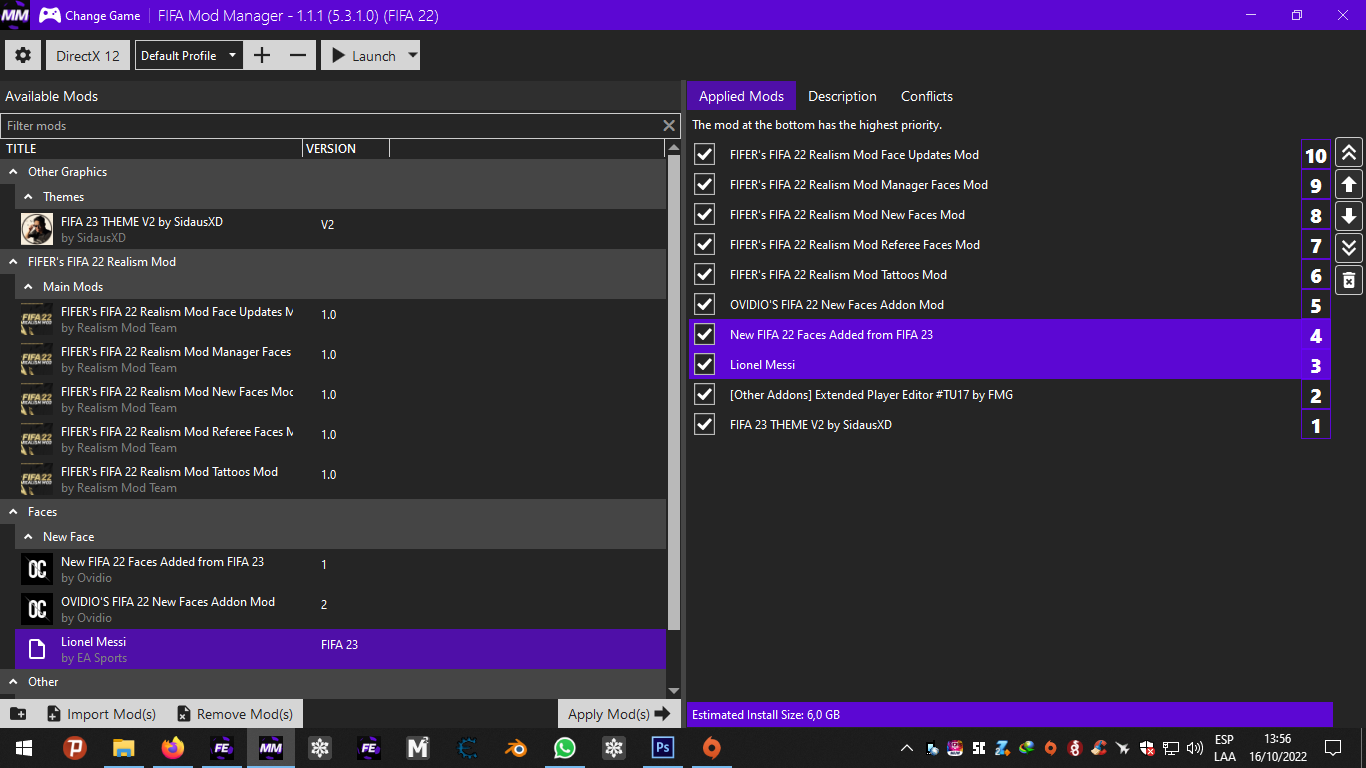This screenshot has width=1366, height=768.
Task: Open settings via the gear icon
Action: pyautogui.click(x=23, y=56)
